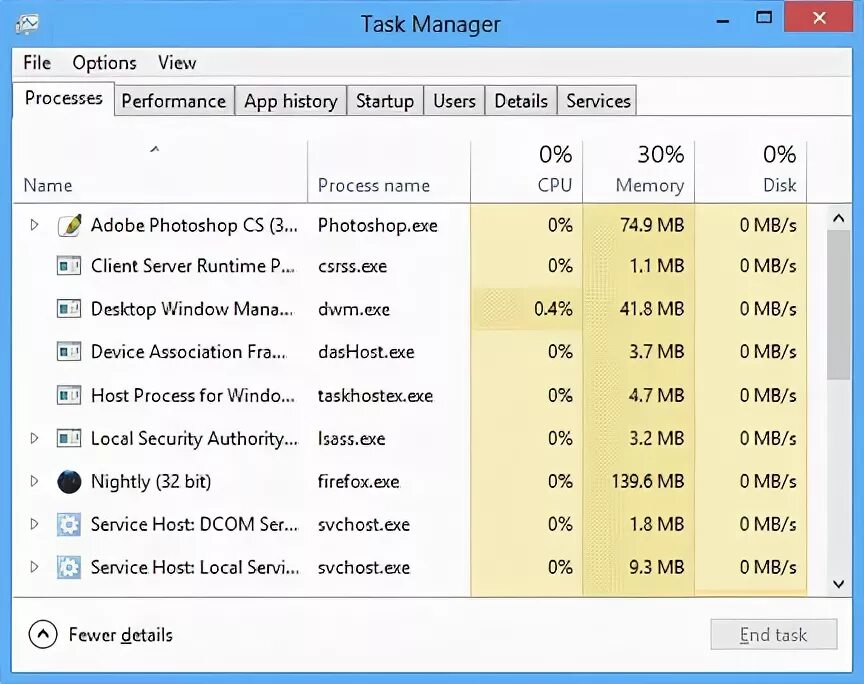Click the Host Process for Windows icon

(x=69, y=395)
